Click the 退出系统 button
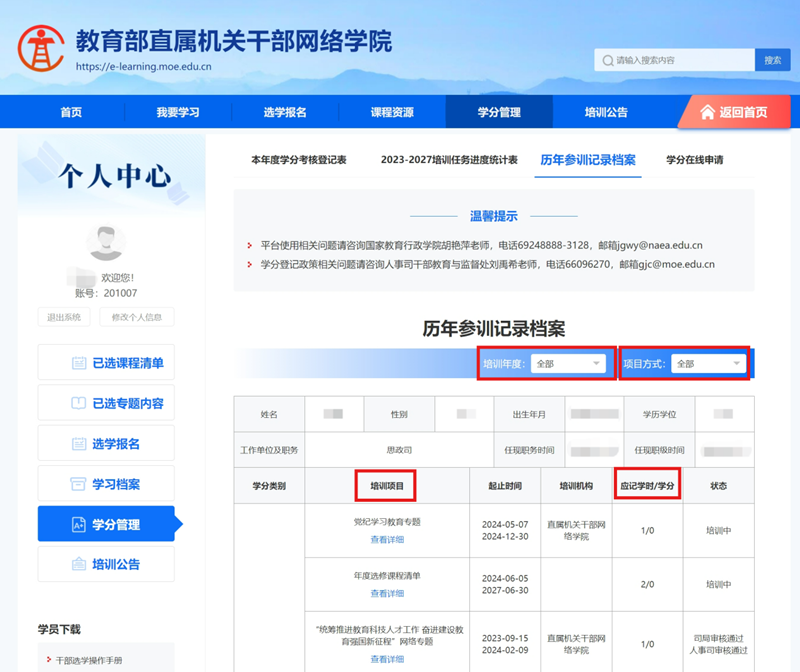The image size is (800, 672). point(64,317)
